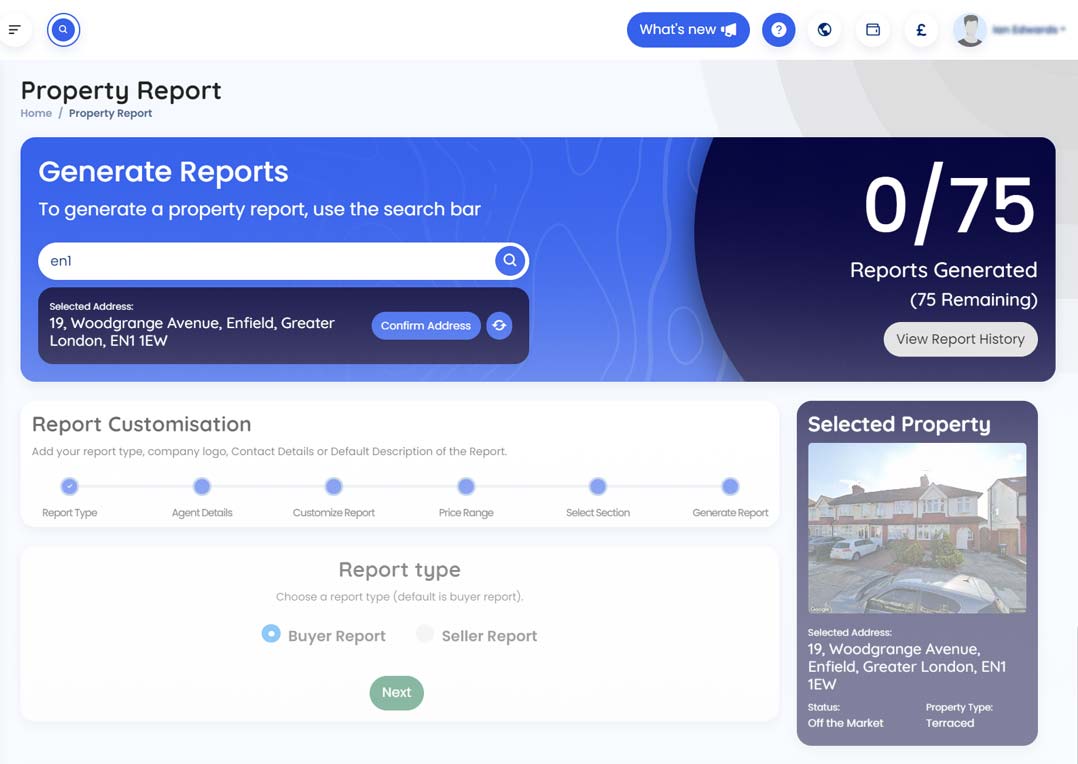Click the Report Customisation heading
The width and height of the screenshot is (1078, 764).
(142, 424)
